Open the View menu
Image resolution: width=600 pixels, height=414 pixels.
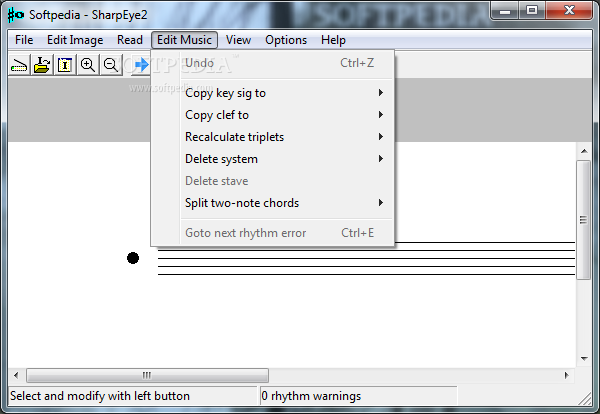point(238,40)
